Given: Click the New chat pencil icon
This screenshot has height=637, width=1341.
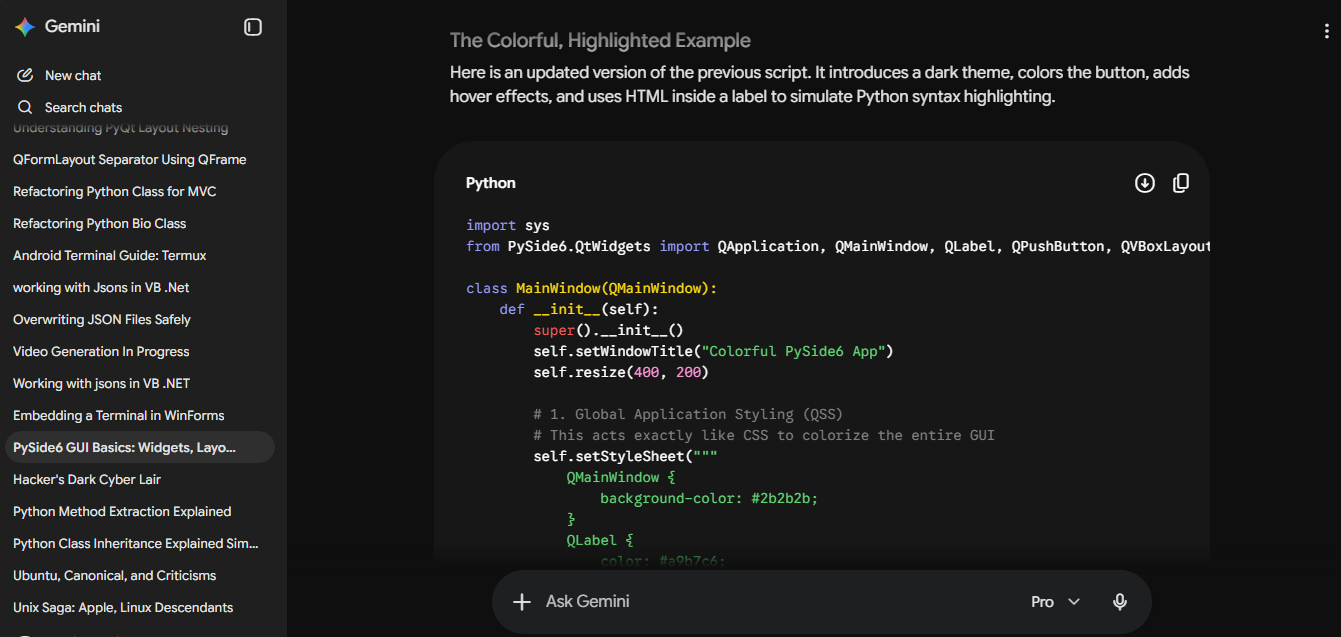Looking at the screenshot, I should [x=25, y=75].
